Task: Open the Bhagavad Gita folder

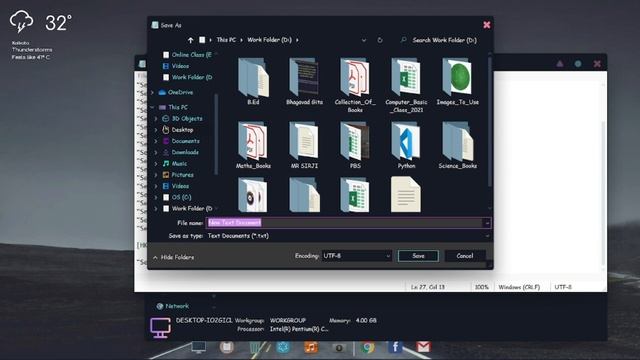Action: (304, 82)
